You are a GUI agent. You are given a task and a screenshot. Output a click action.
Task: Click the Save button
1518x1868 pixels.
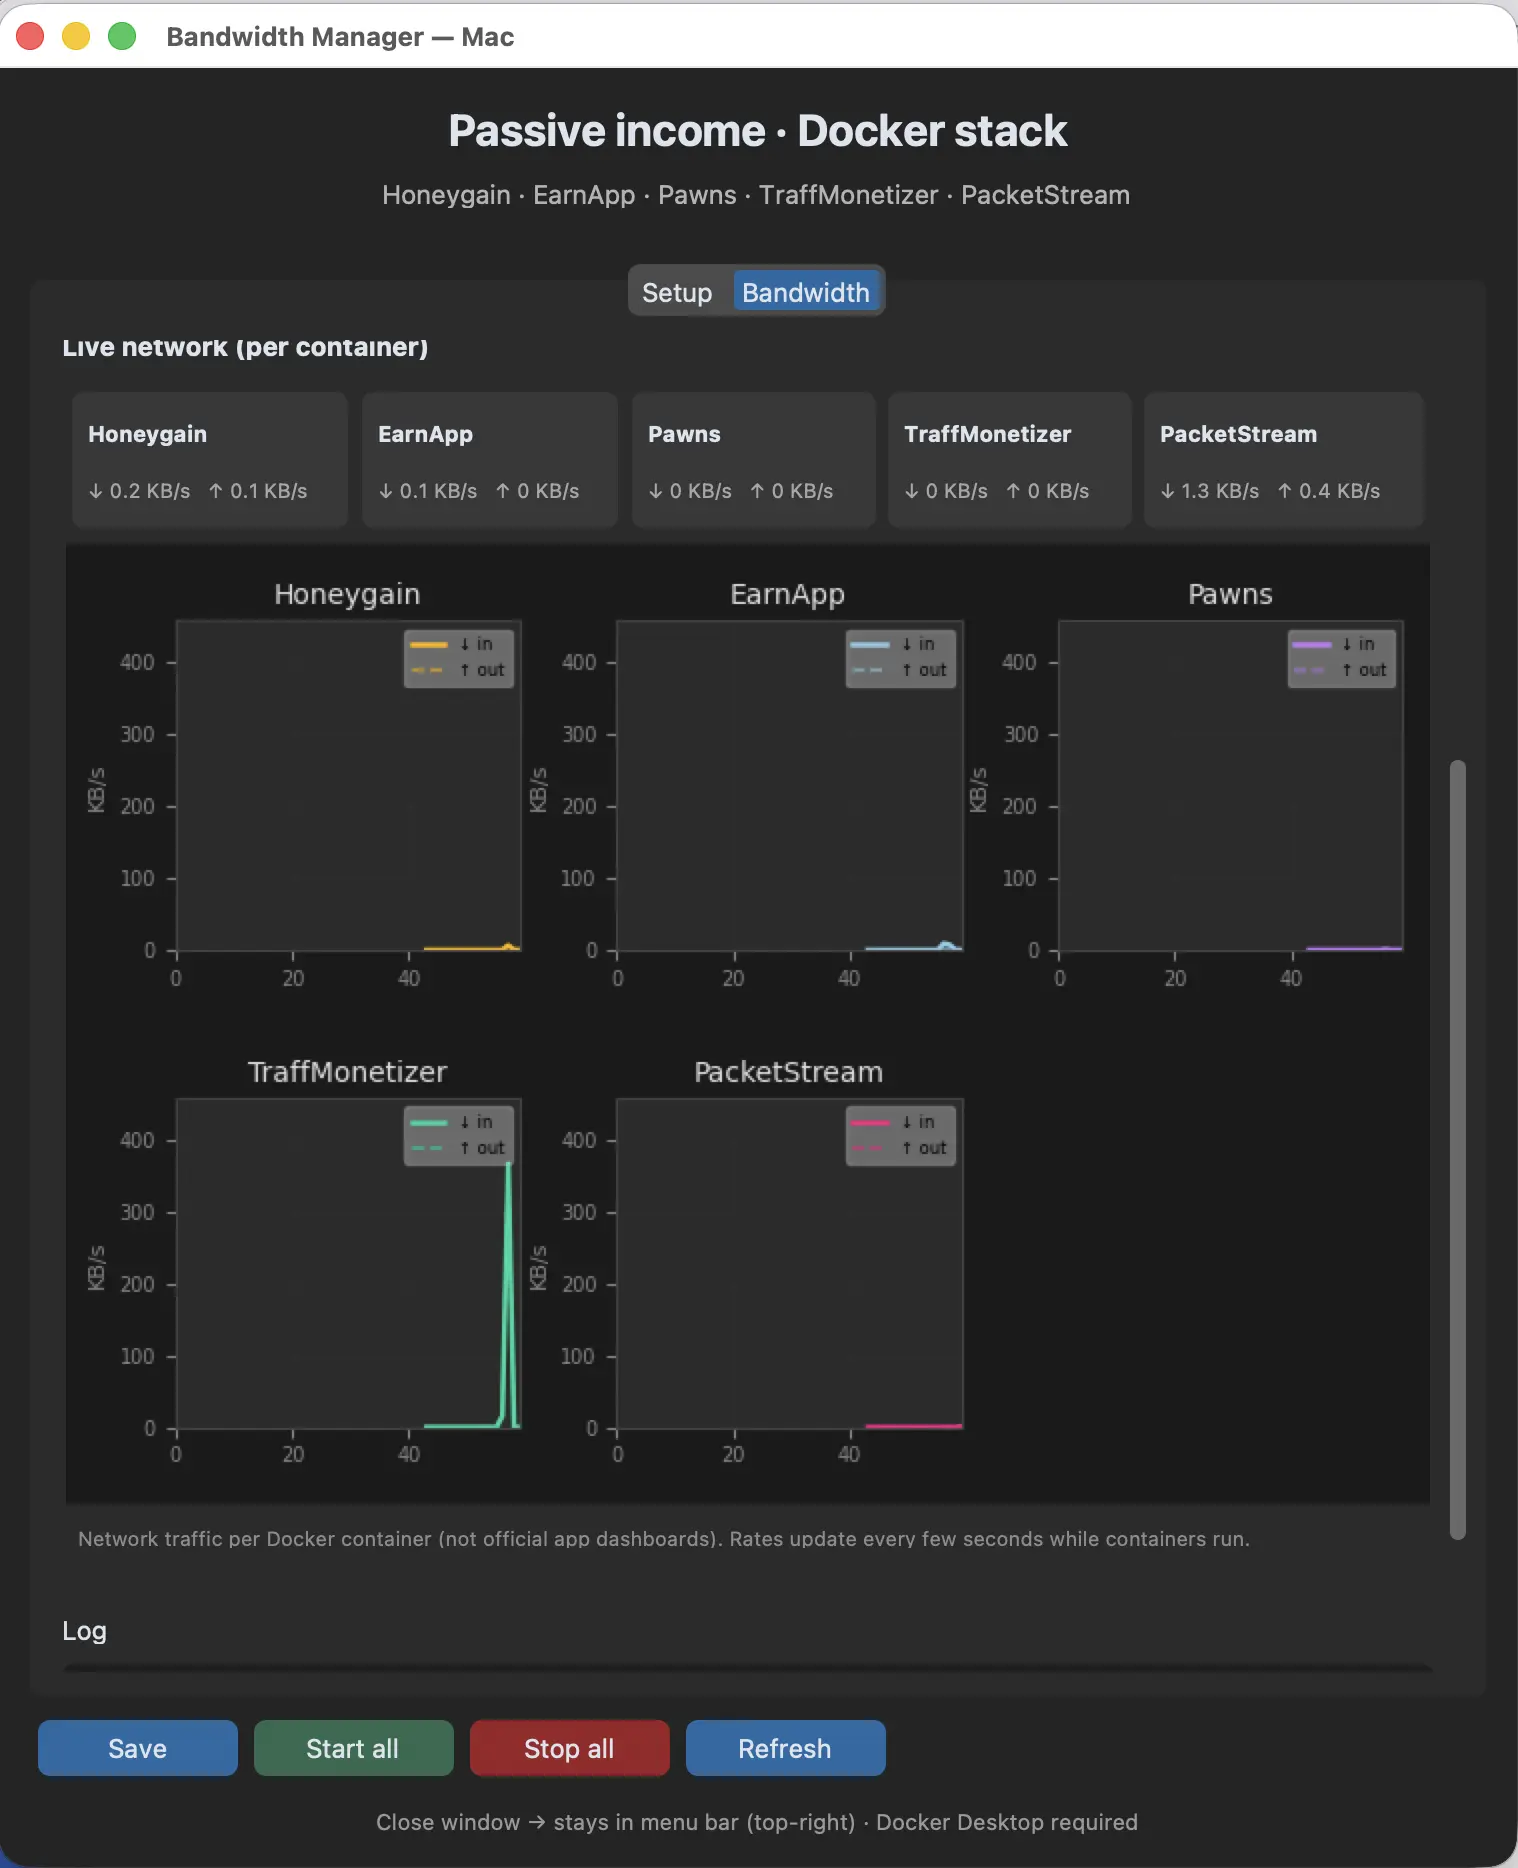[138, 1748]
